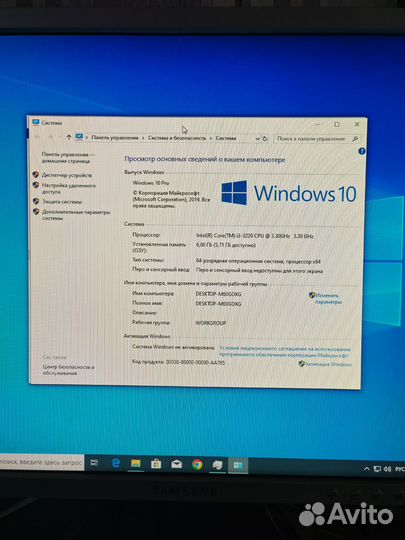Click the refresh button in address bar

tap(265, 138)
